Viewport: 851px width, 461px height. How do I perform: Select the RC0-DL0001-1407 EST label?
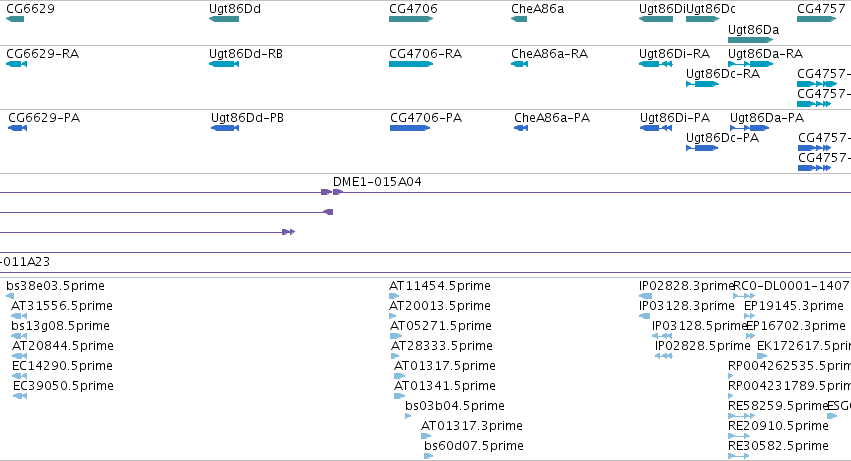pos(791,286)
